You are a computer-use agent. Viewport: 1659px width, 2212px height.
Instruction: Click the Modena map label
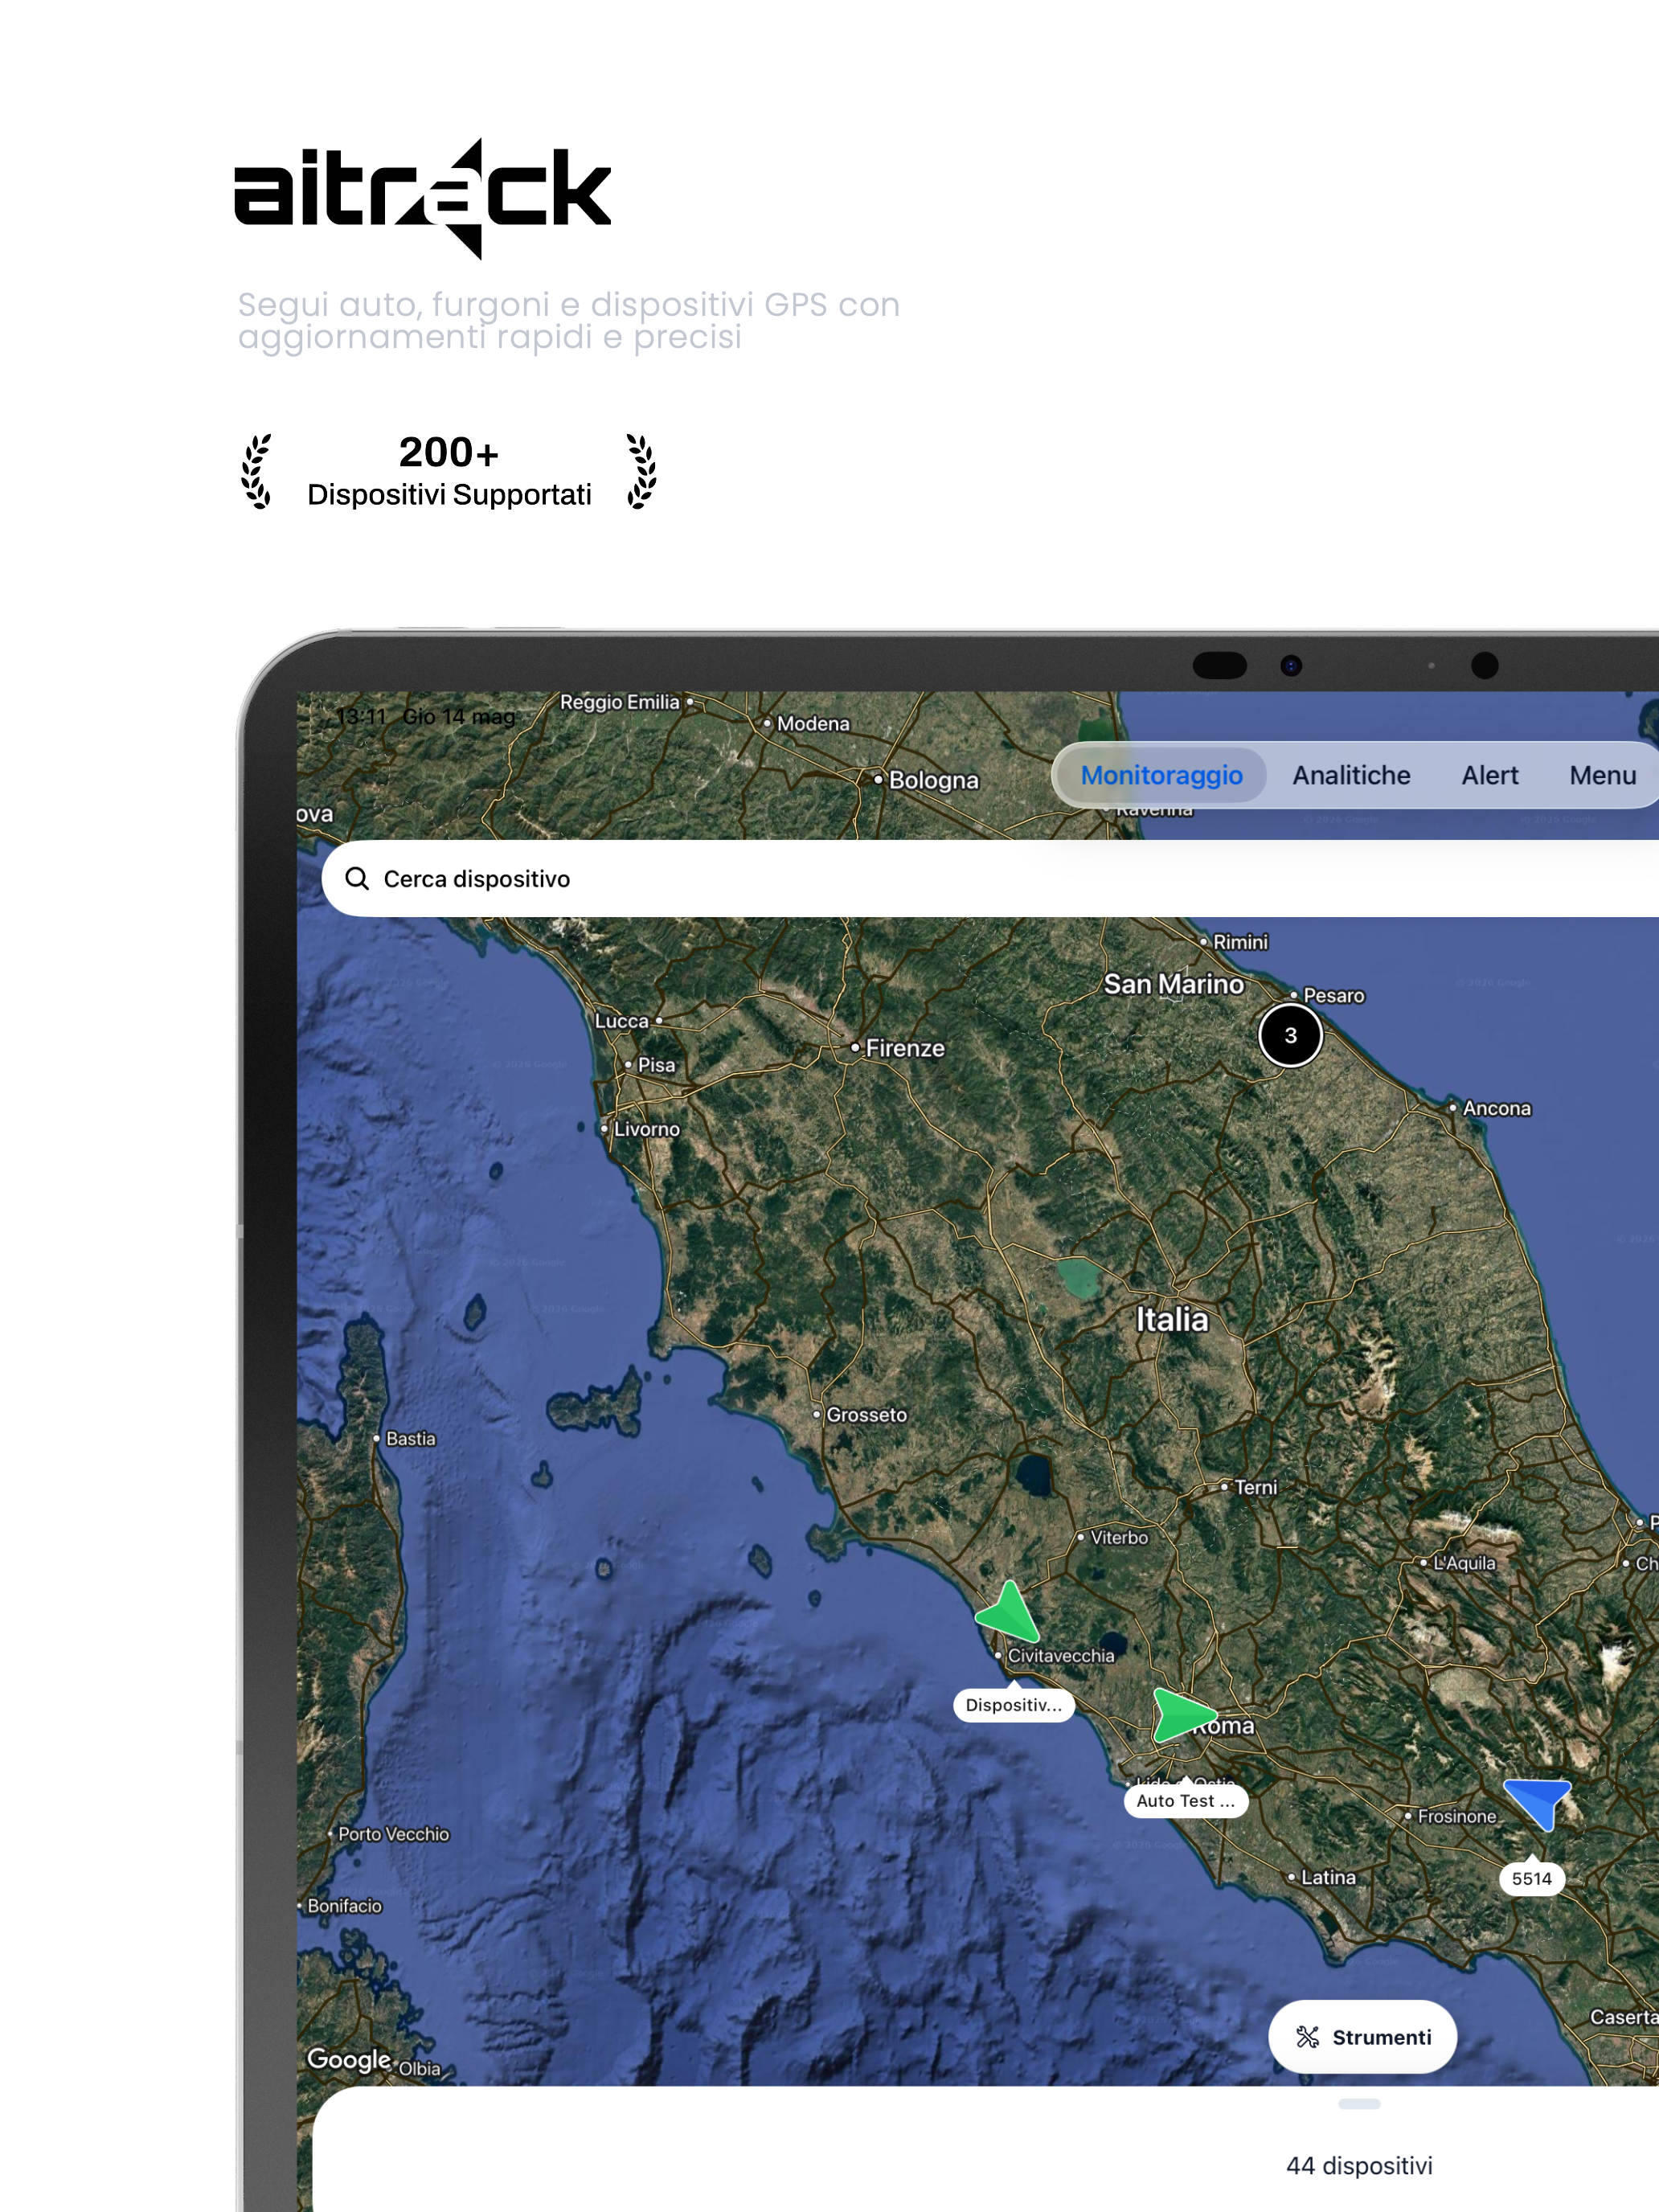[813, 723]
